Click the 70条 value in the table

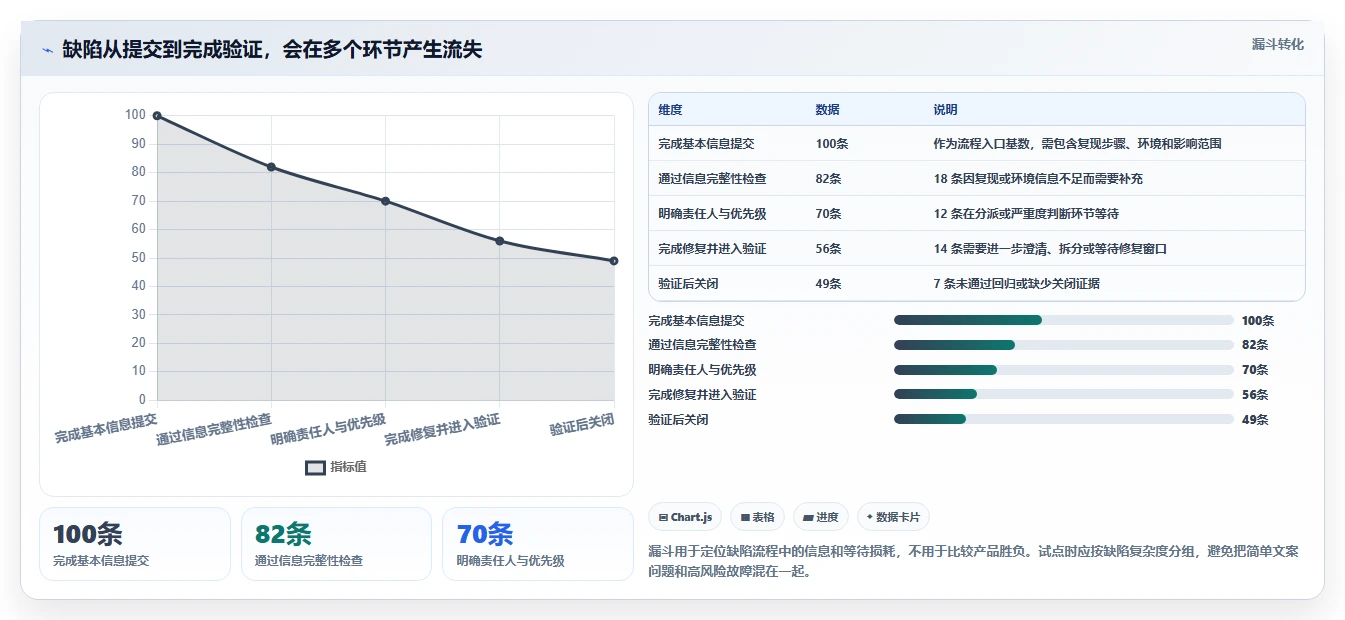point(828,214)
